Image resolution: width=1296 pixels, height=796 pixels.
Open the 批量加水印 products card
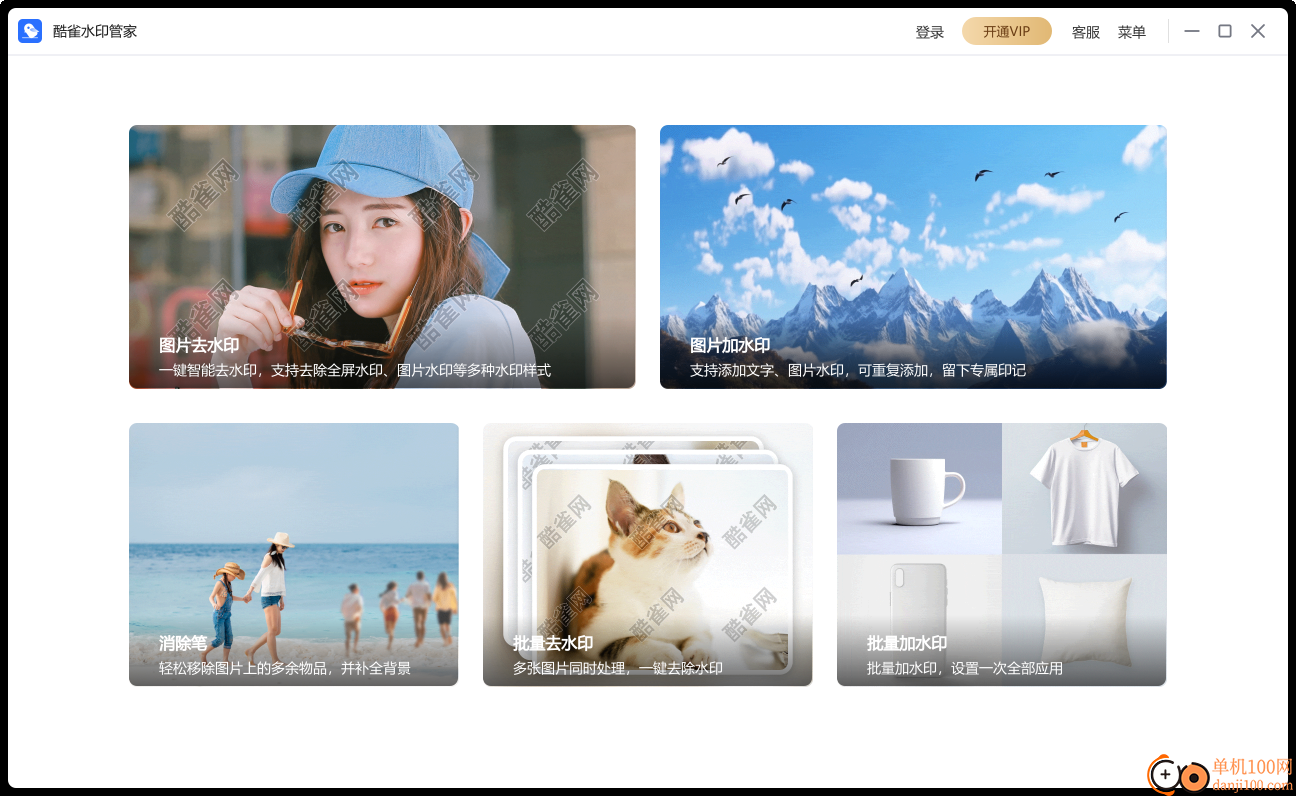(1002, 554)
